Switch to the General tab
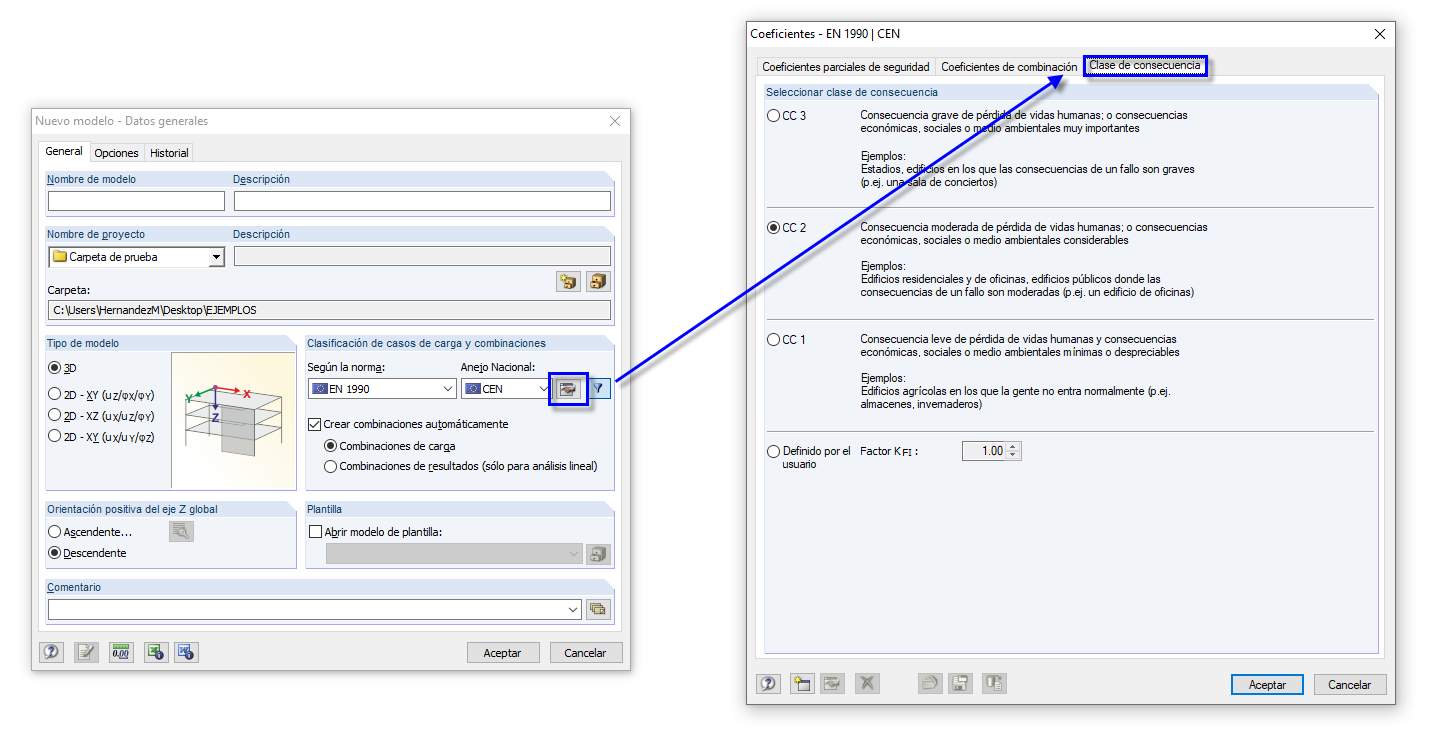 pos(64,152)
